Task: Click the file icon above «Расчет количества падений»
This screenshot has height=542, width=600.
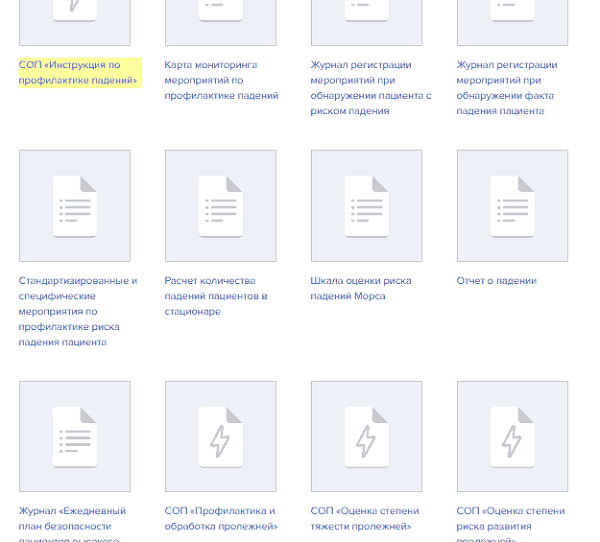Action: point(220,205)
